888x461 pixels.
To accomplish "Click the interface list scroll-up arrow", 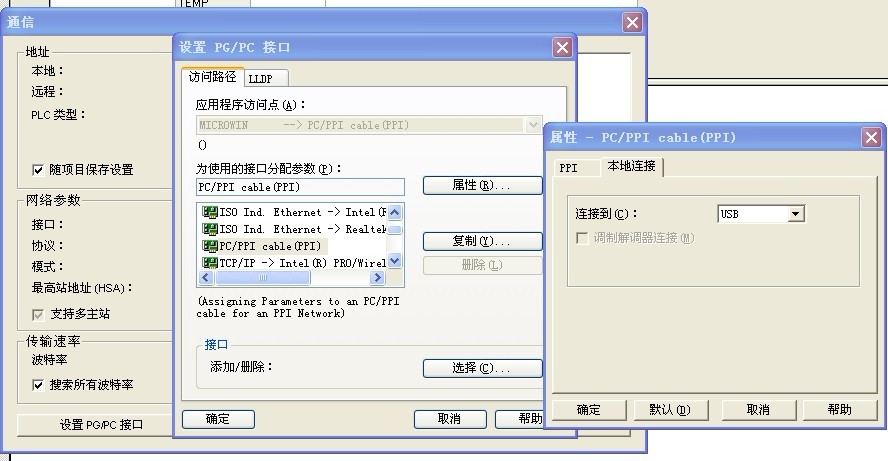I will pos(394,212).
